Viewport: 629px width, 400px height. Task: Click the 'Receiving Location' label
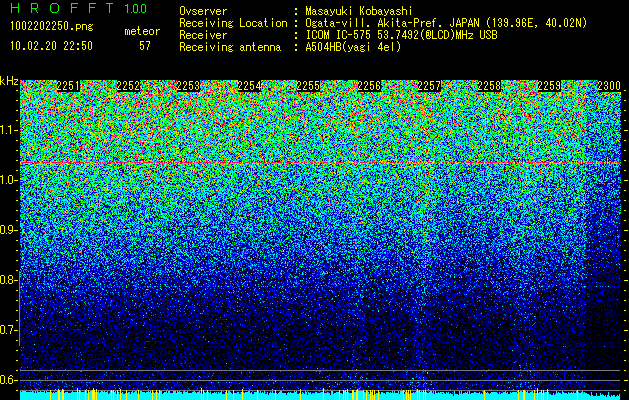(x=233, y=23)
